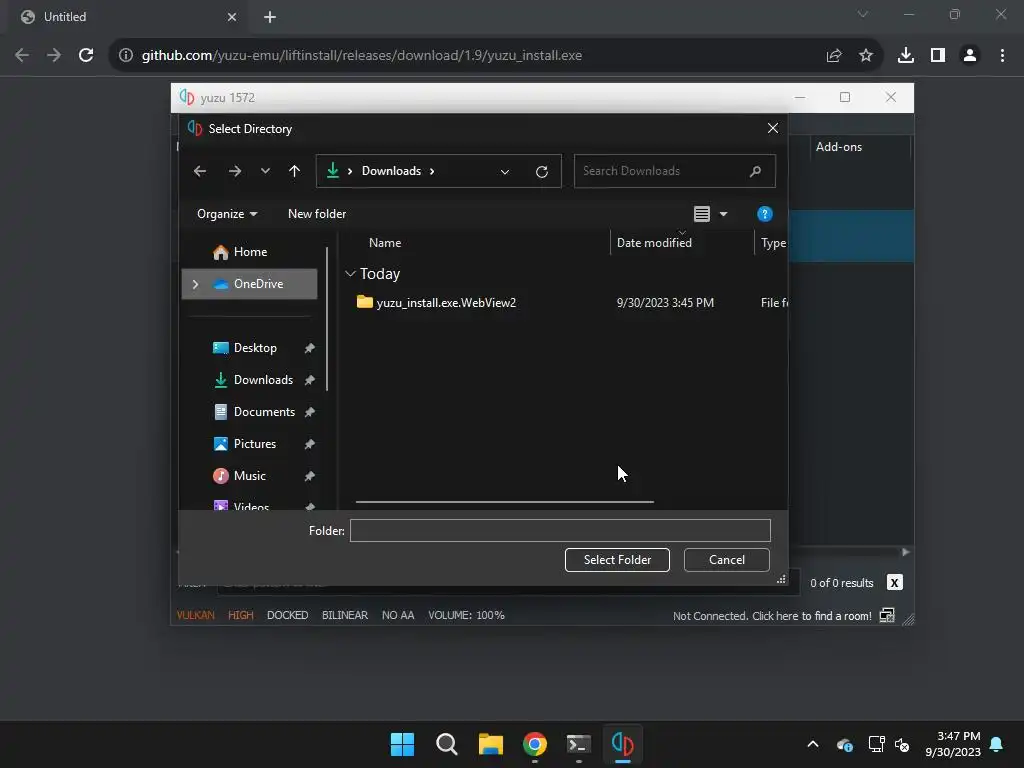Click Add-ons column in yuzu window
1024x768 pixels.
tap(839, 147)
